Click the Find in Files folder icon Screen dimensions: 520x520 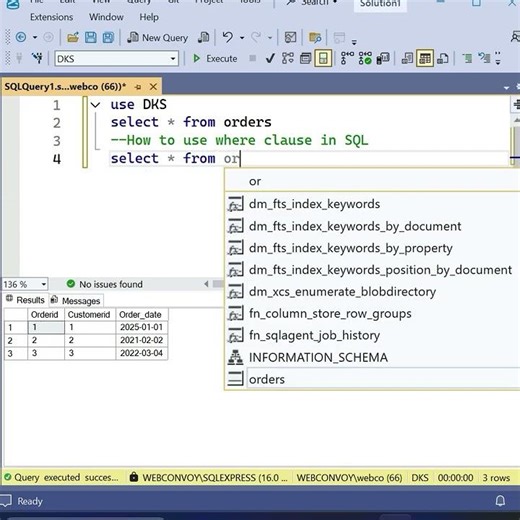click(315, 37)
